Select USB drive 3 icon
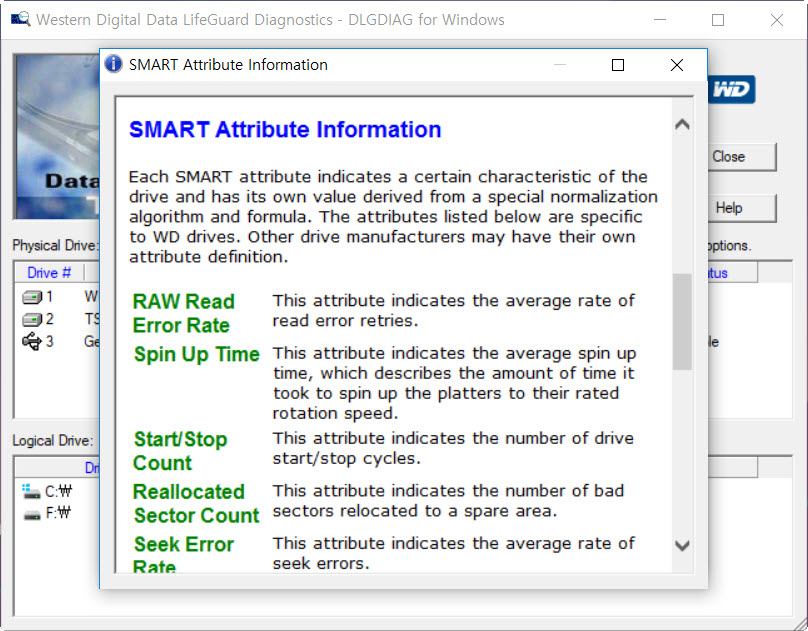The height and width of the screenshot is (631, 808). click(31, 342)
